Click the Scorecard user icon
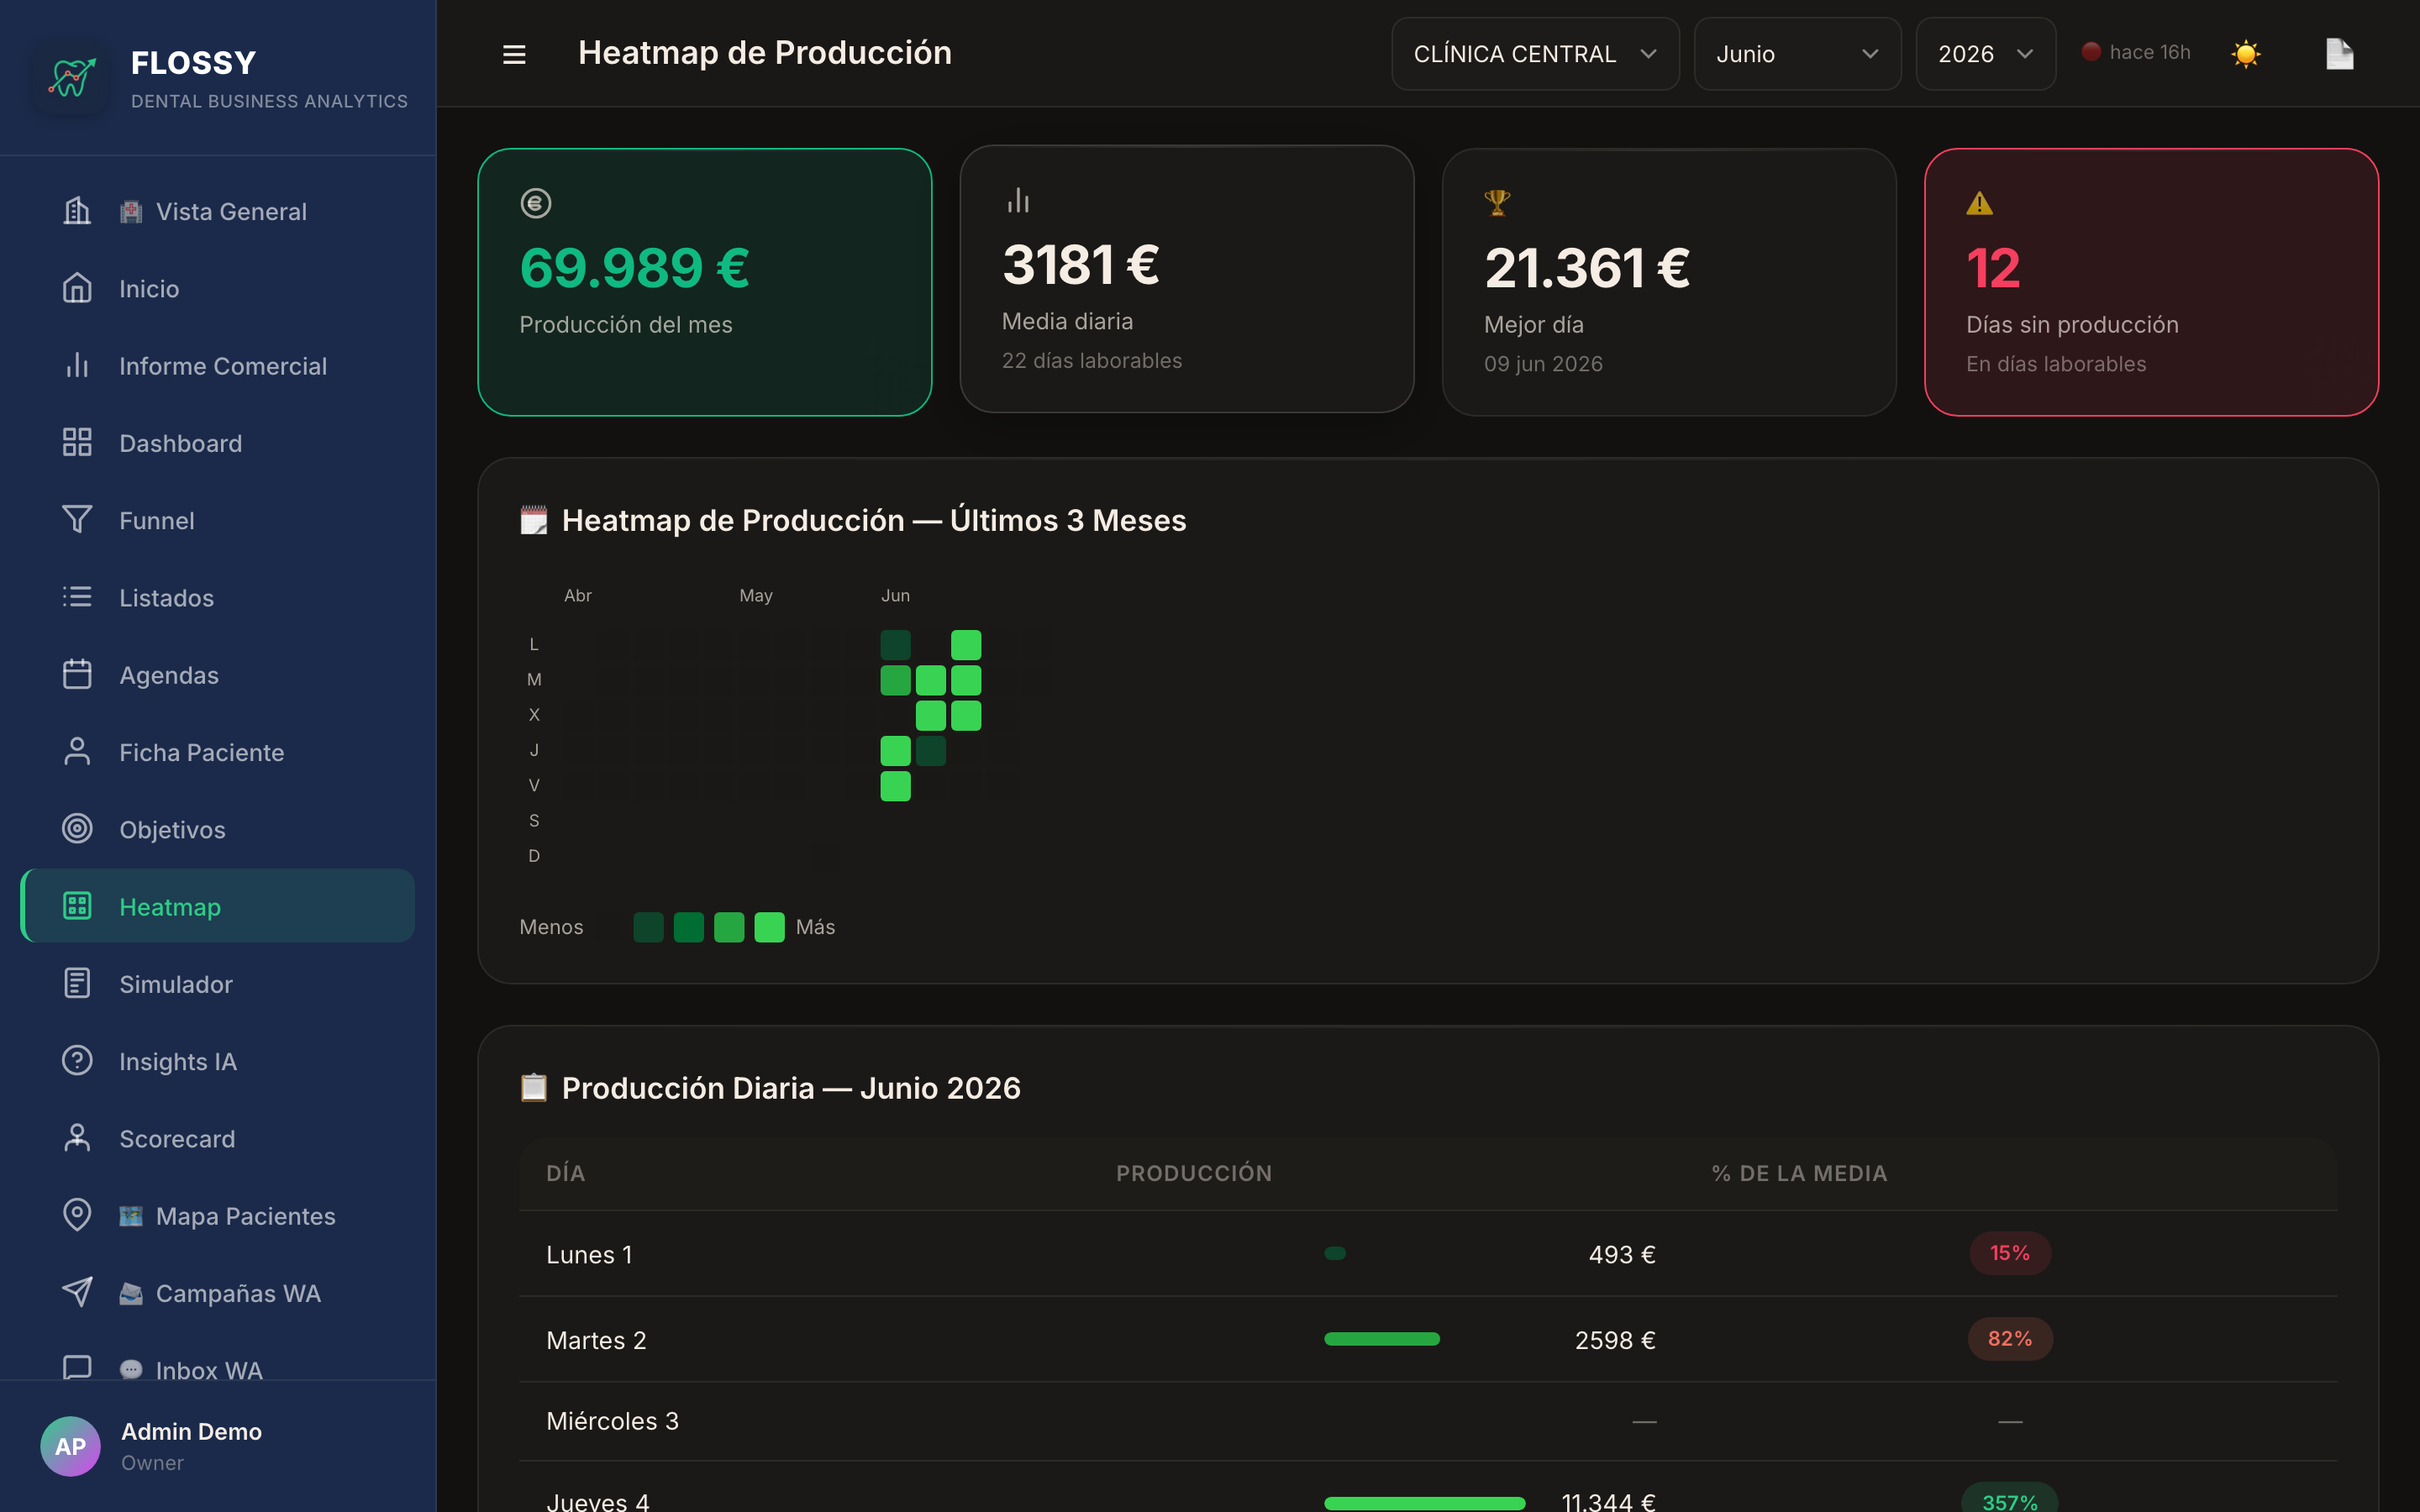Viewport: 2420px width, 1512px height. (77, 1138)
